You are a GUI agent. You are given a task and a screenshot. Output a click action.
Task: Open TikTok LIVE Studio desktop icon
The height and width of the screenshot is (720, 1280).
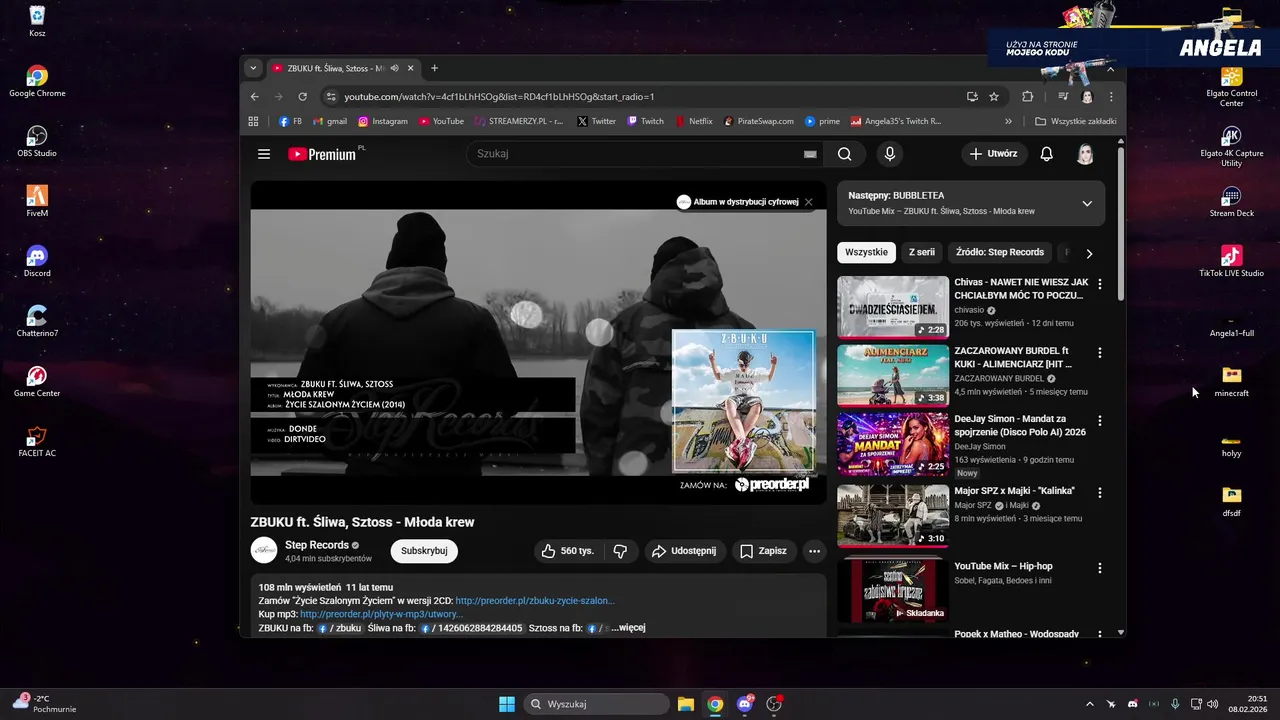click(1231, 261)
